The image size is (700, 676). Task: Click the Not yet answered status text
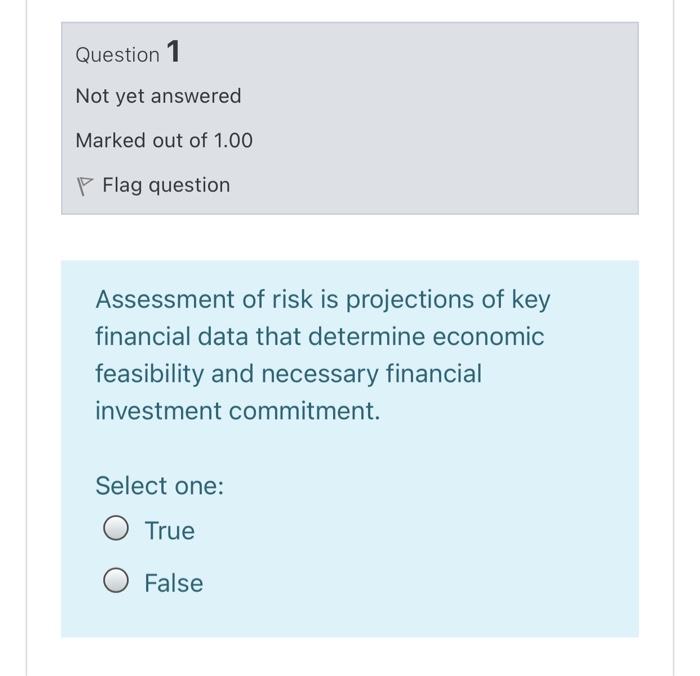click(158, 96)
